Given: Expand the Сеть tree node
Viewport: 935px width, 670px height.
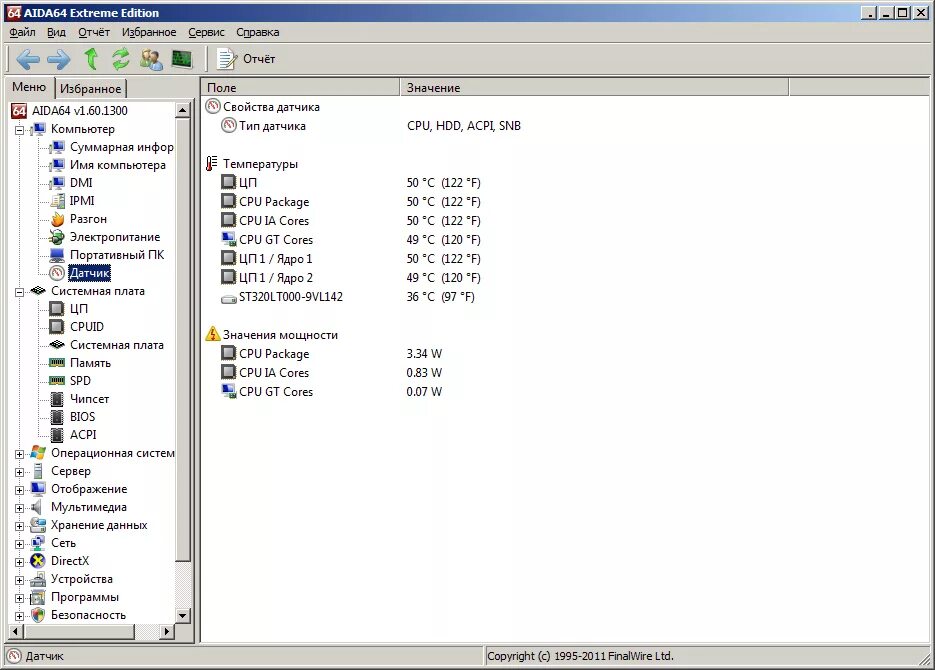Looking at the screenshot, I should pos(20,544).
